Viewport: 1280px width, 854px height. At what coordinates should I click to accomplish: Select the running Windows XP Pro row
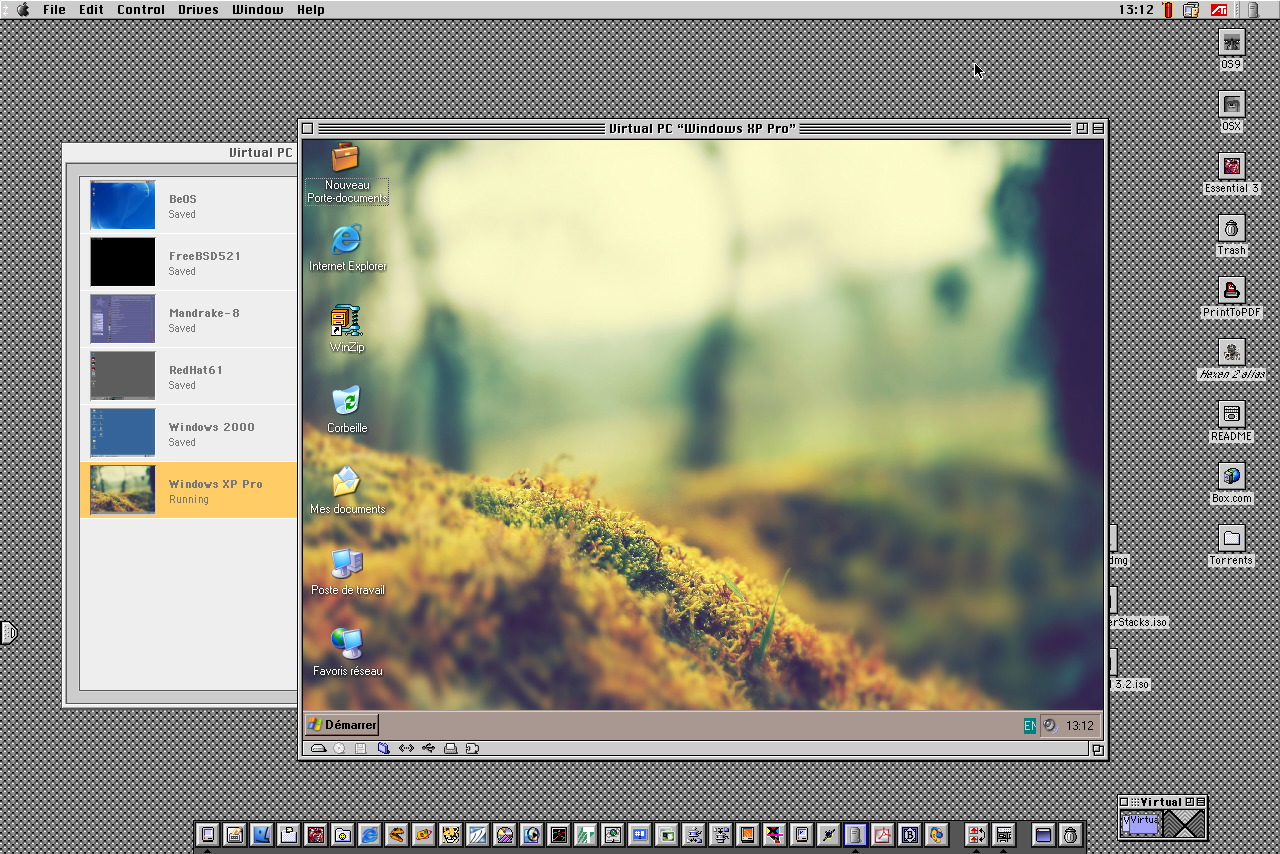coord(188,490)
